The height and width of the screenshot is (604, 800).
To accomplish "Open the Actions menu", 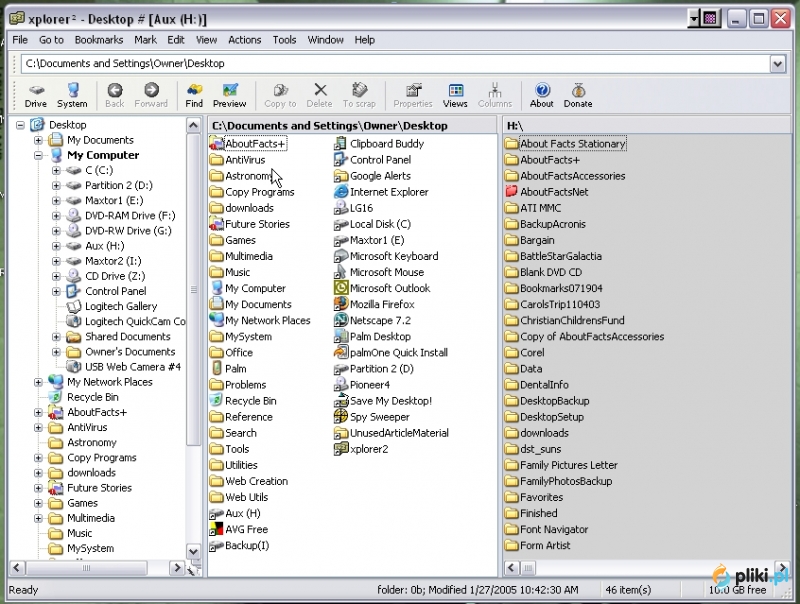I will (244, 40).
